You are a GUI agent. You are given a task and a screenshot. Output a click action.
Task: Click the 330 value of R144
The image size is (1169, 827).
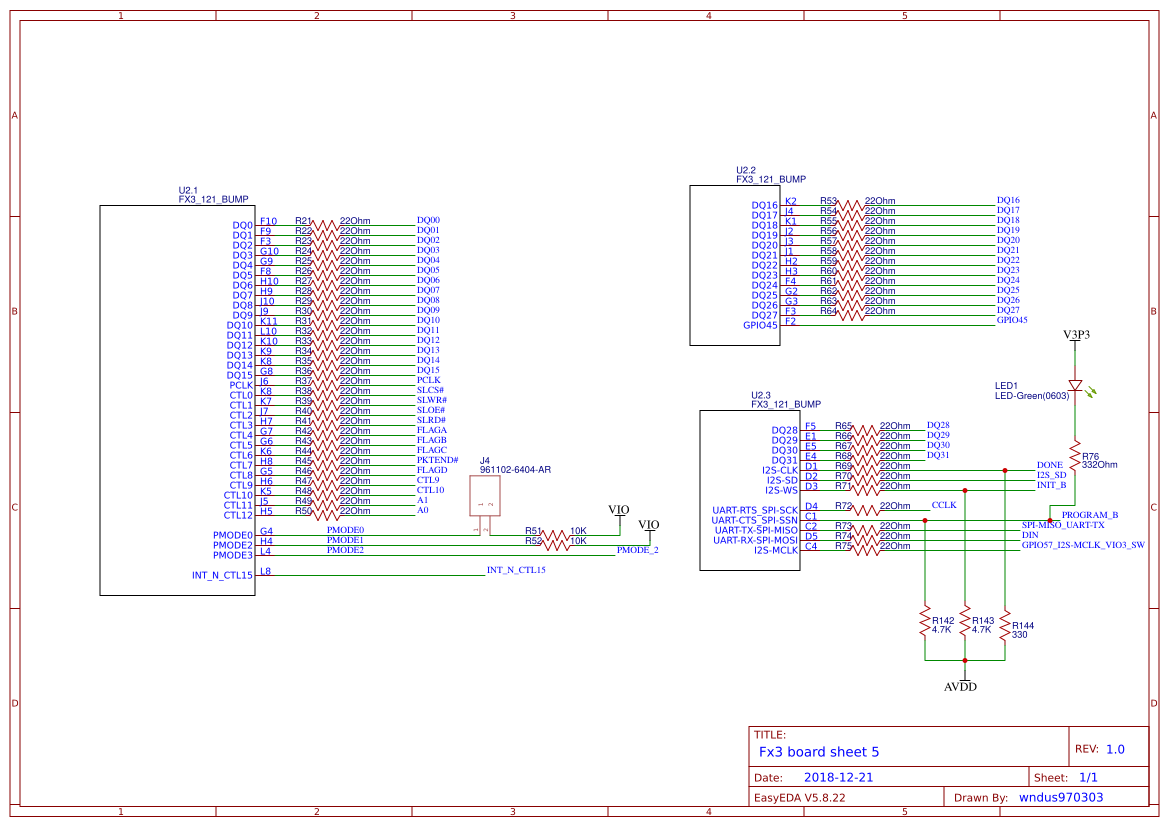(1019, 635)
